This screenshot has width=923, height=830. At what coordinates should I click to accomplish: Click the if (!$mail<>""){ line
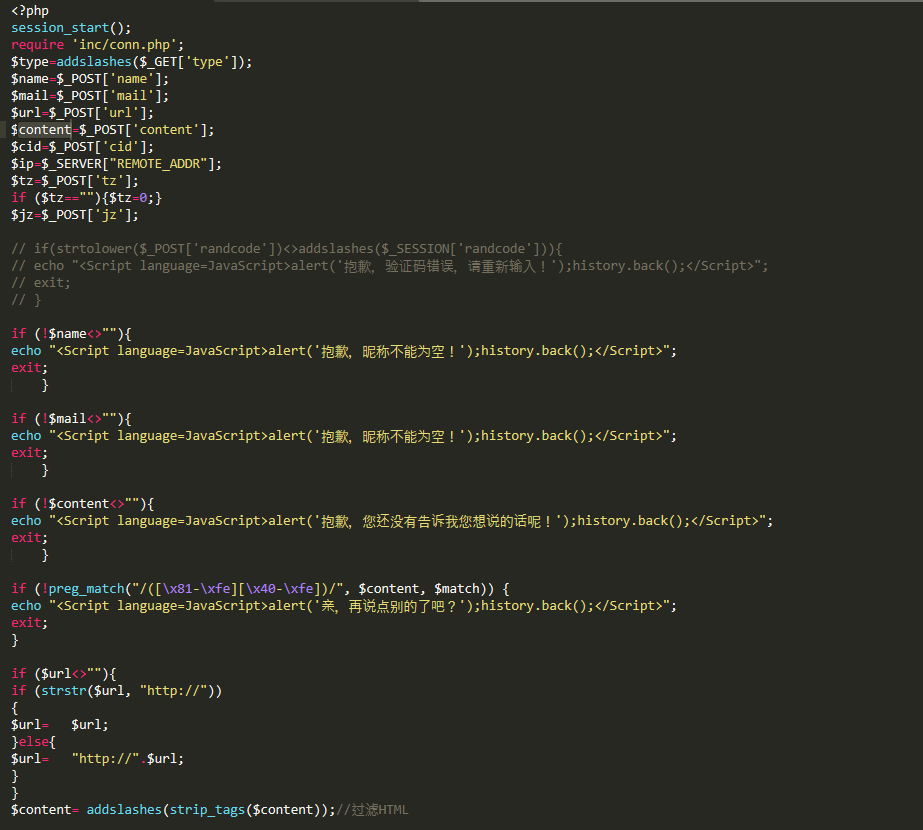[x=71, y=419]
